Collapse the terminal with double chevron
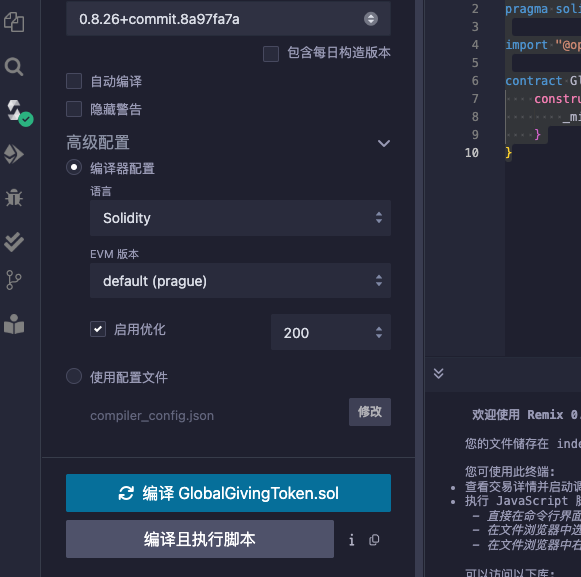 438,373
